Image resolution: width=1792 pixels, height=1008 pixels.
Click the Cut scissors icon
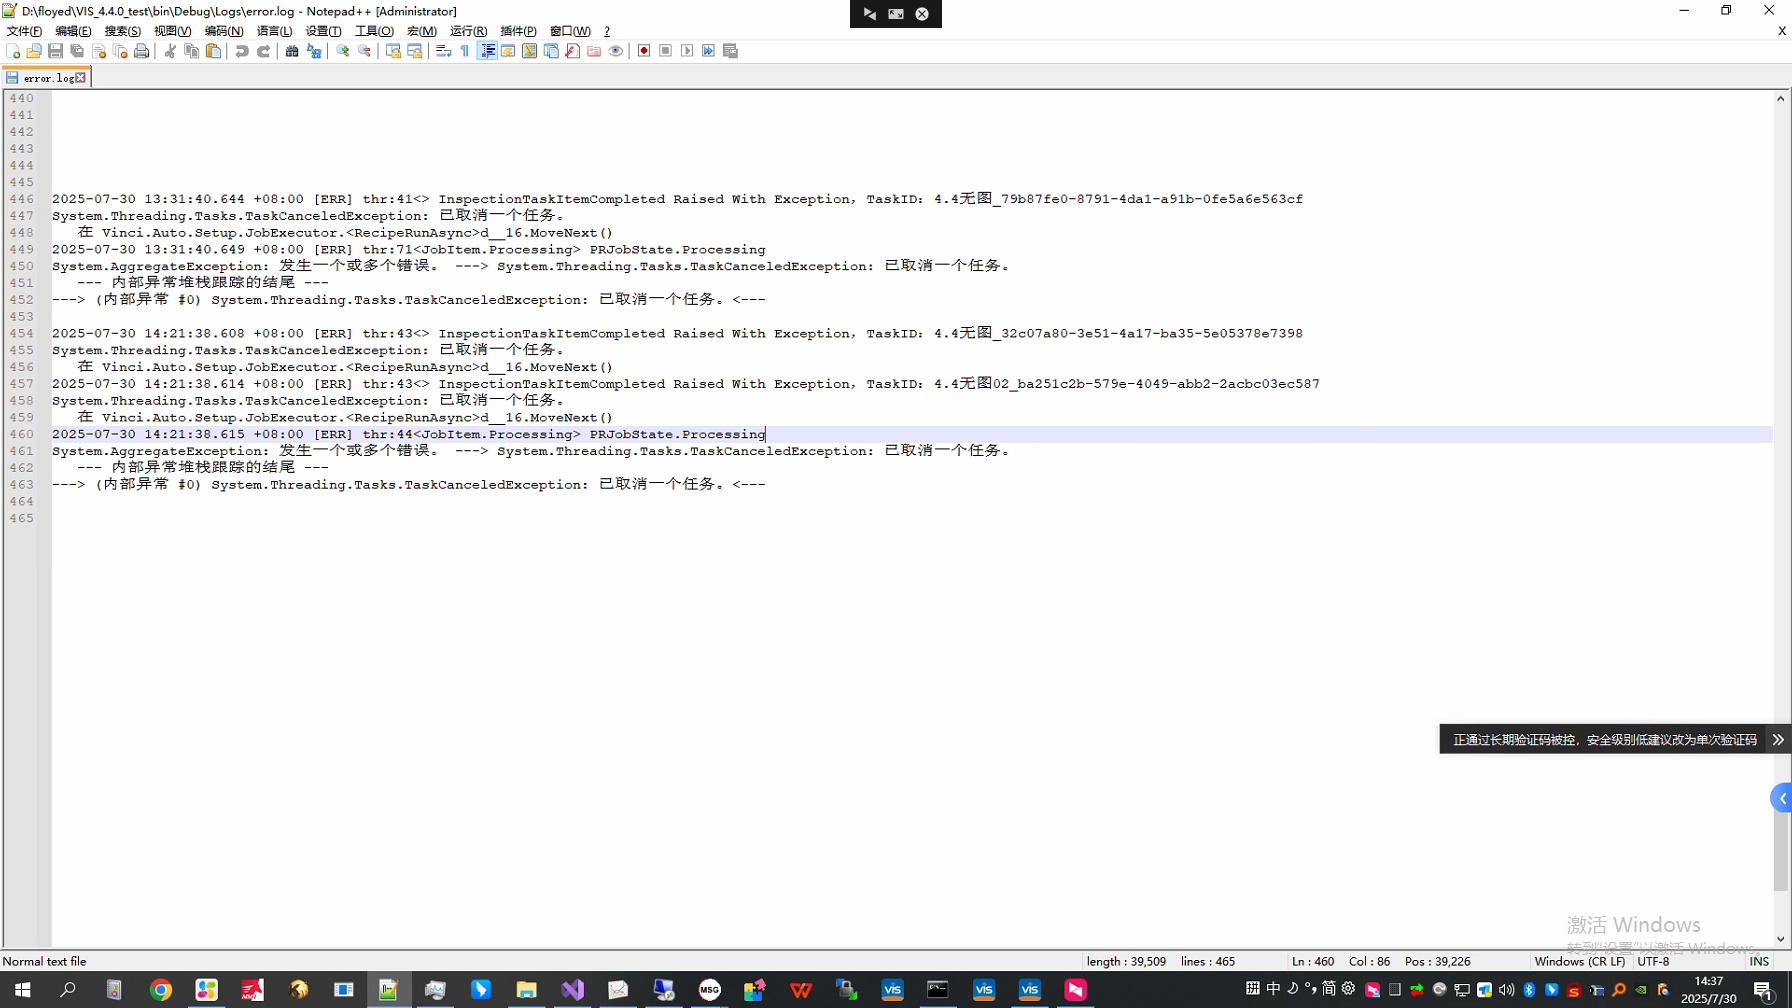click(x=170, y=51)
